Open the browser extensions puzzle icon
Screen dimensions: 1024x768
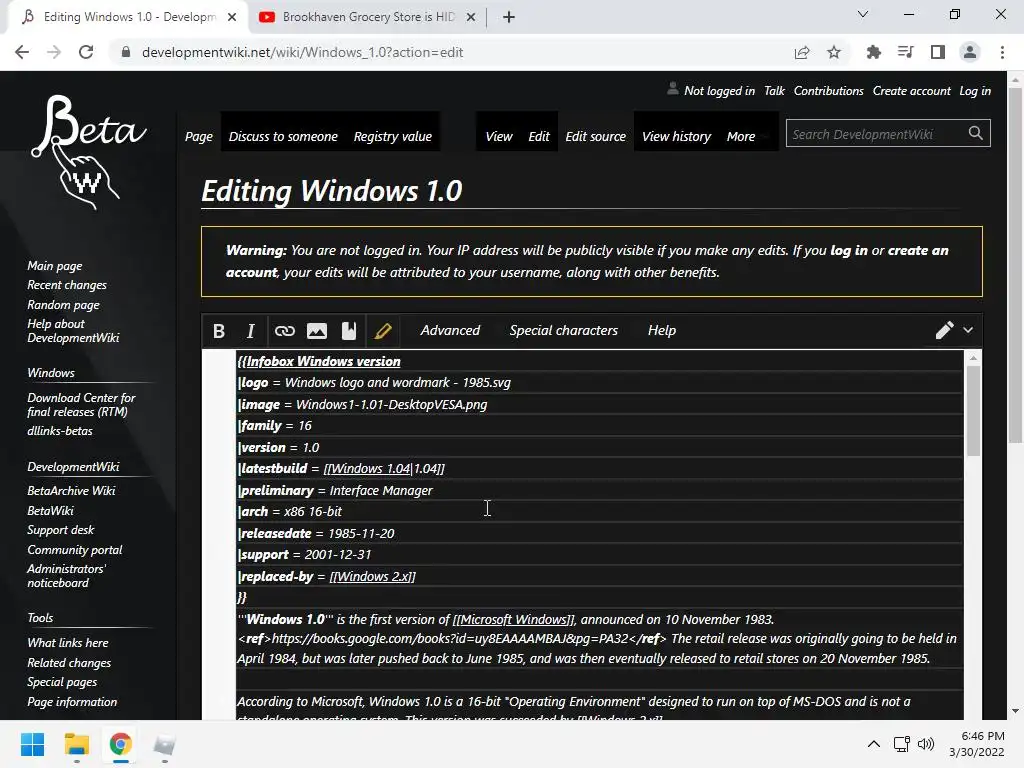tap(873, 52)
